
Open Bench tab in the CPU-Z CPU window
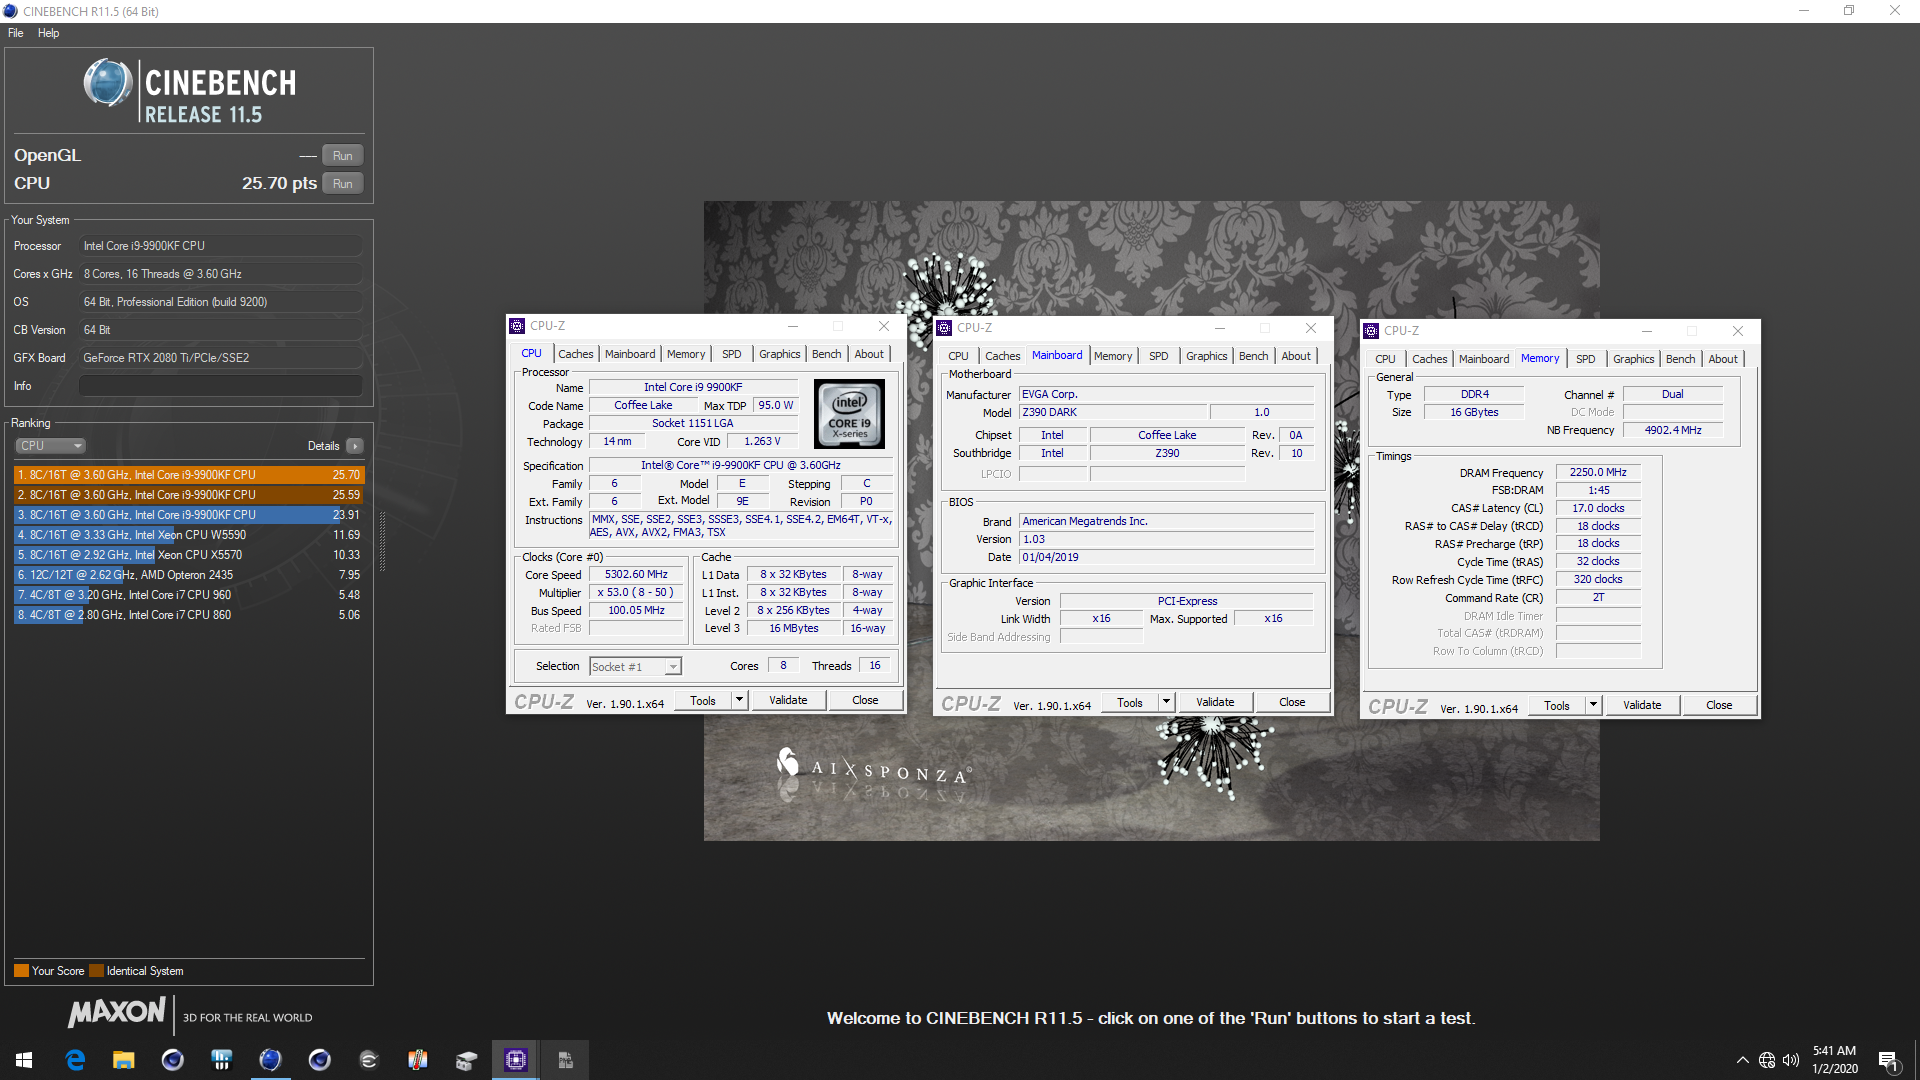click(827, 354)
